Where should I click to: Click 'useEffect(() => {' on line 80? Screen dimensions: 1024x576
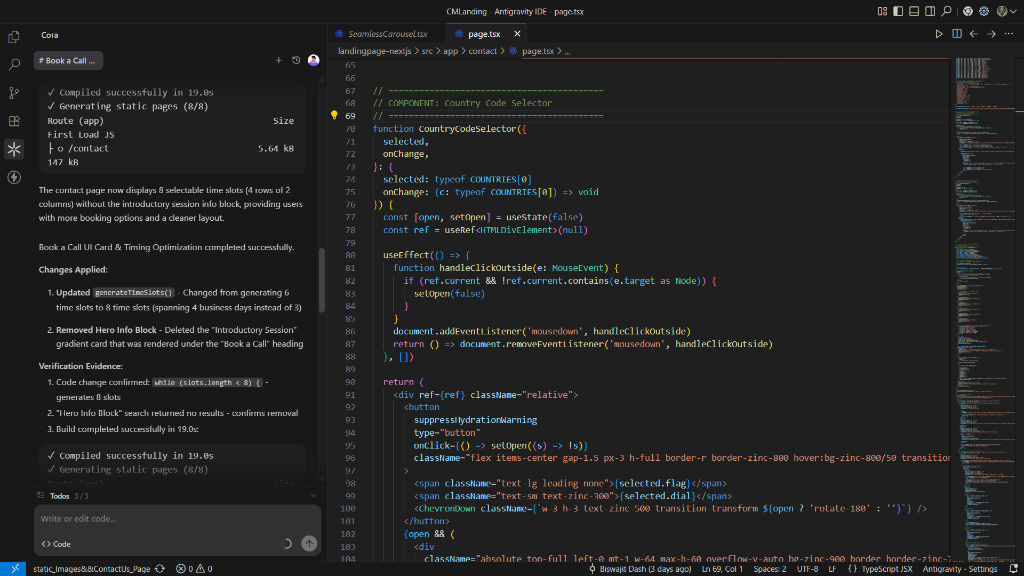(426, 255)
